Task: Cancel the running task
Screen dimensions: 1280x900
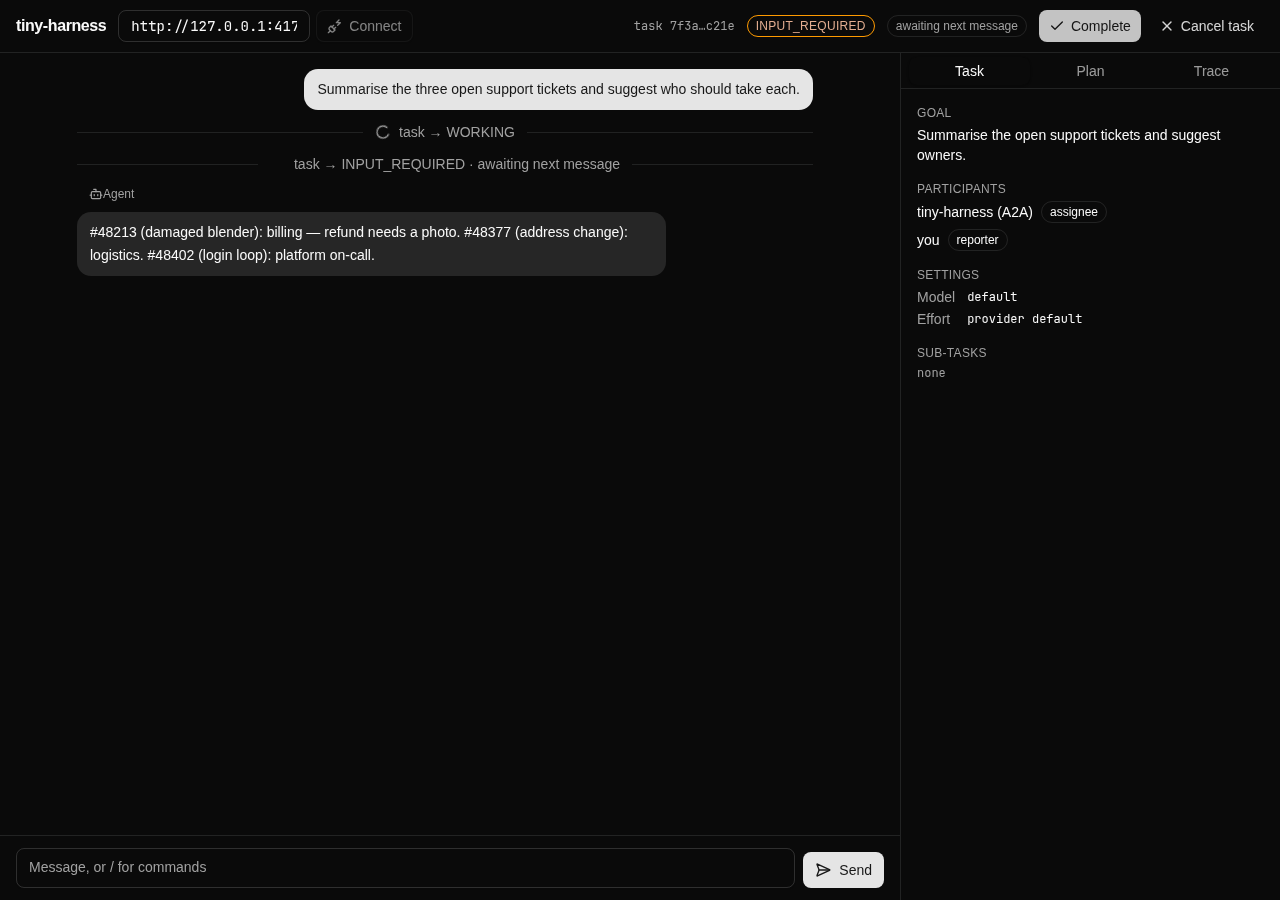Action: coord(1207,26)
